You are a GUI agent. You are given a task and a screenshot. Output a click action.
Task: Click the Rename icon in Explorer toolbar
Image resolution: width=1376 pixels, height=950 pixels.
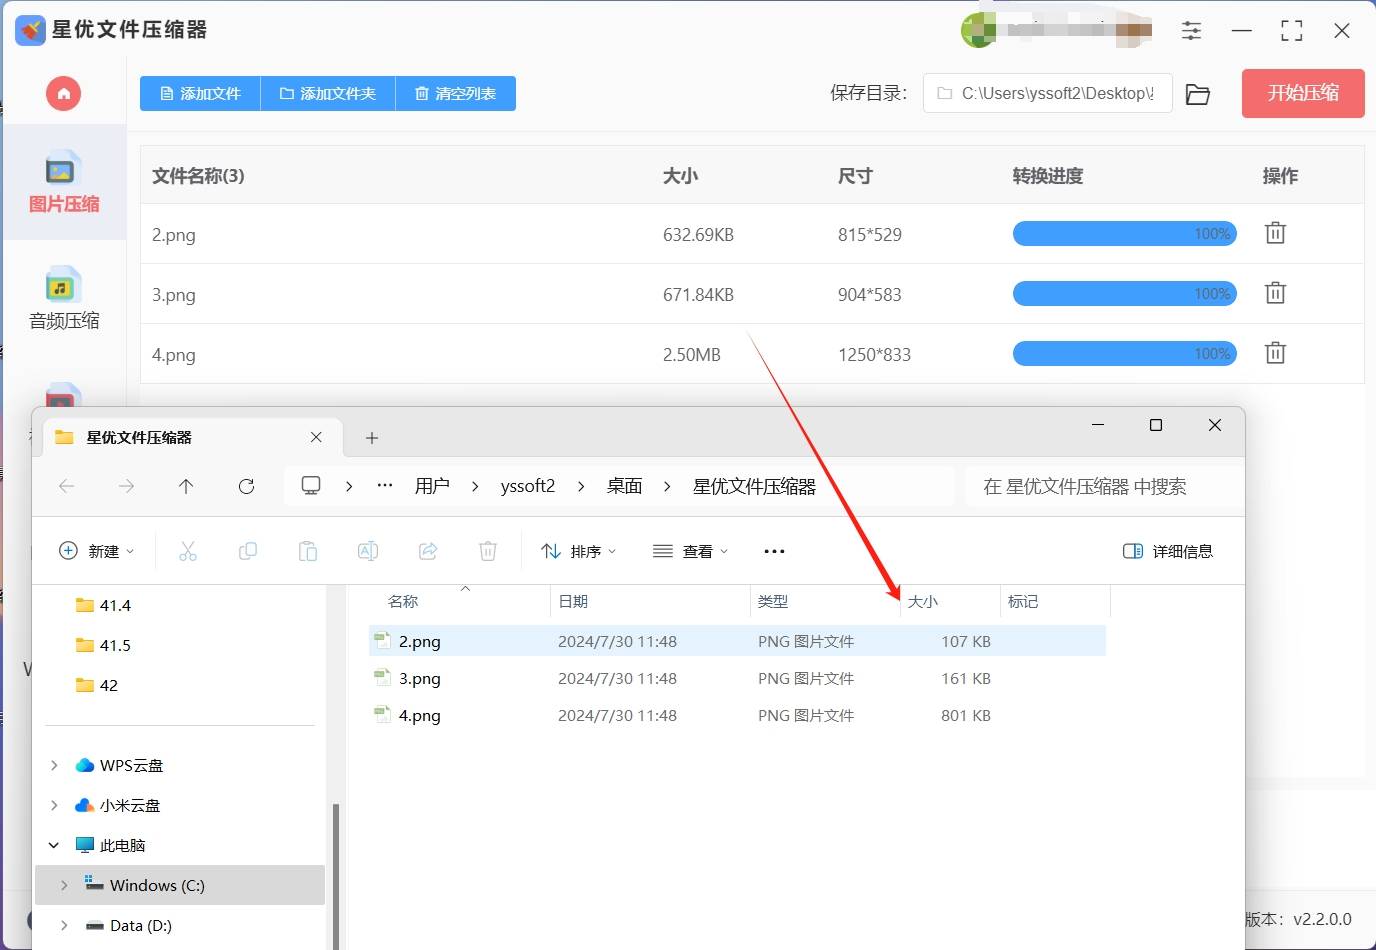point(368,551)
